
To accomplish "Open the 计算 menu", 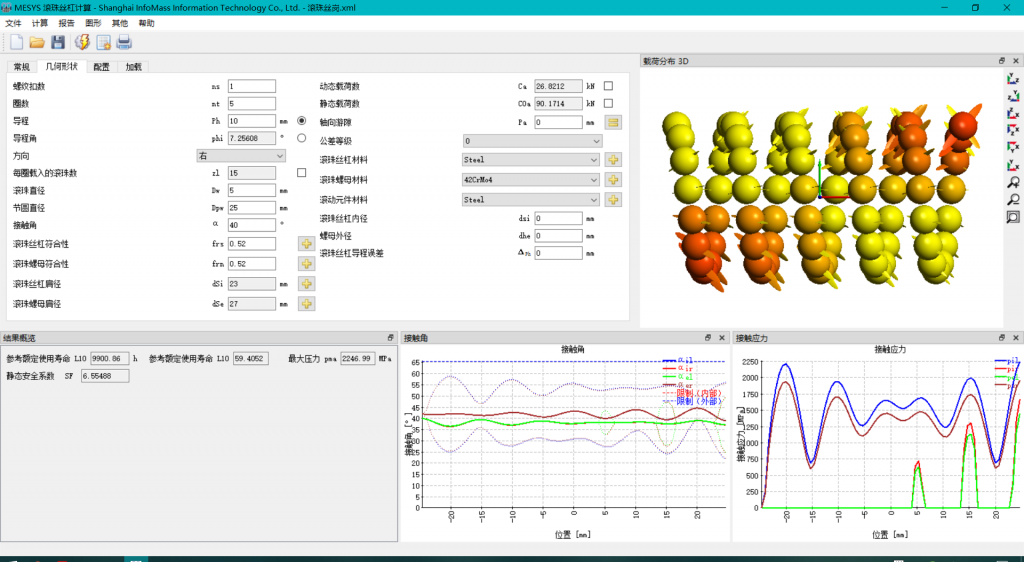I will click(x=40, y=23).
